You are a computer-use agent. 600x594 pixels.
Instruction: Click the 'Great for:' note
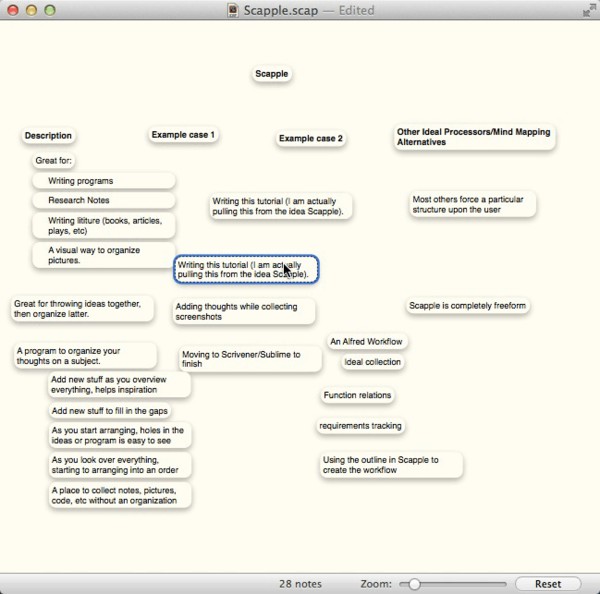[54, 160]
